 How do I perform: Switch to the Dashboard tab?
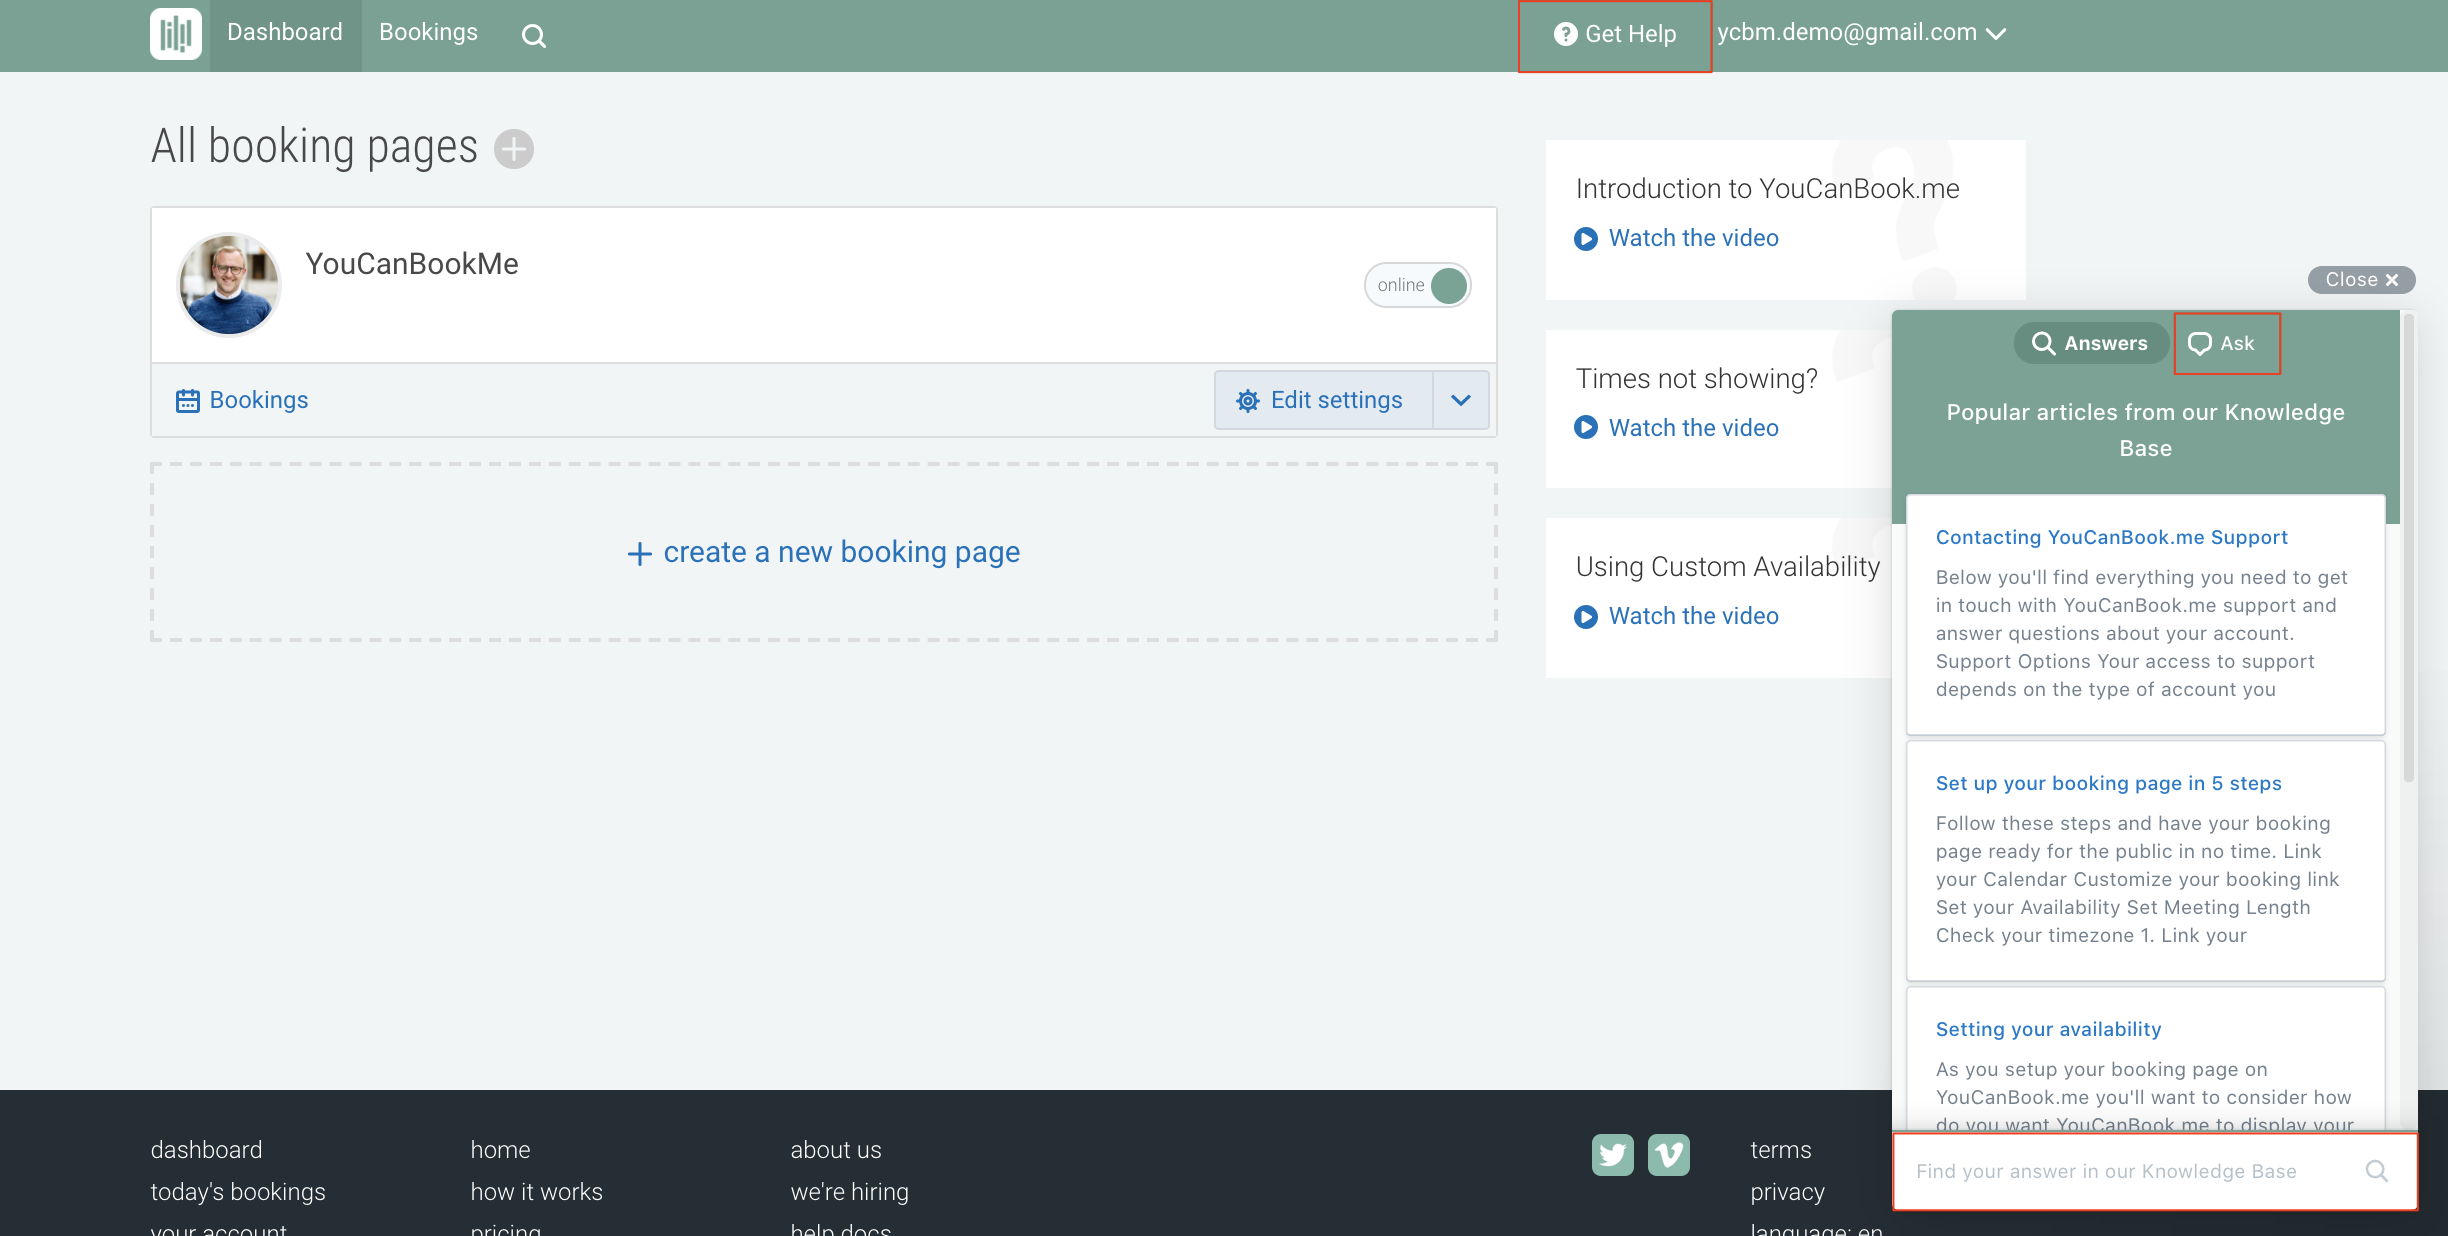click(x=284, y=32)
